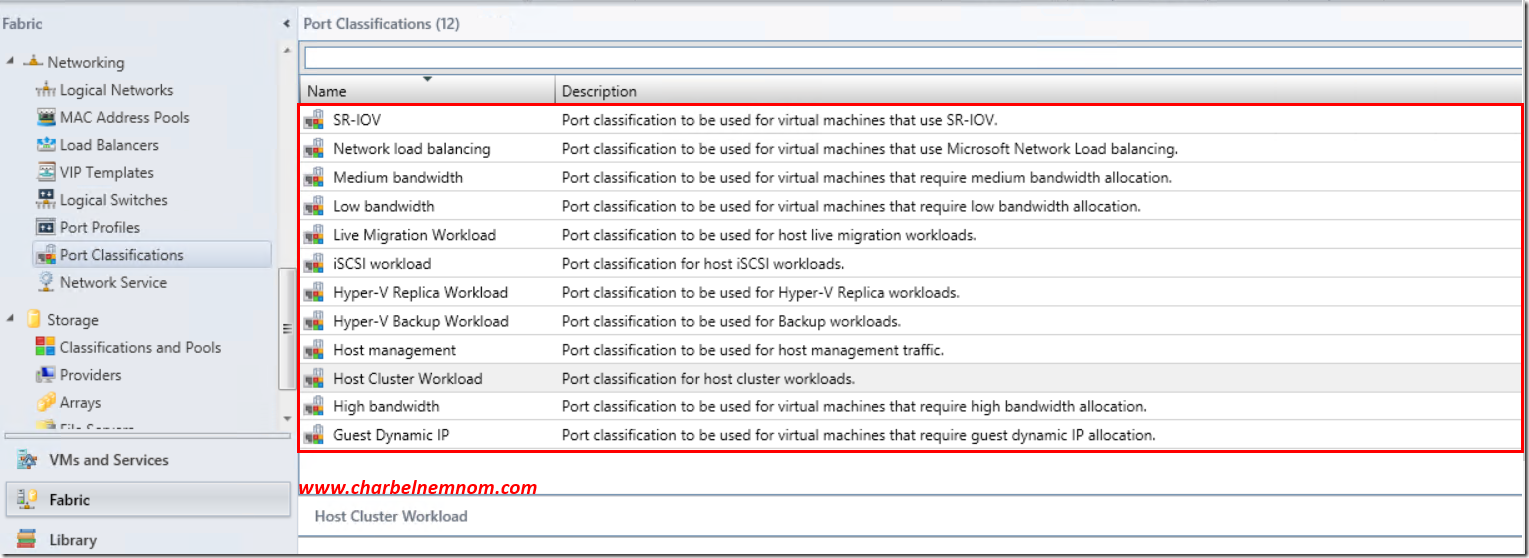Click the Host management row icon

[x=315, y=350]
